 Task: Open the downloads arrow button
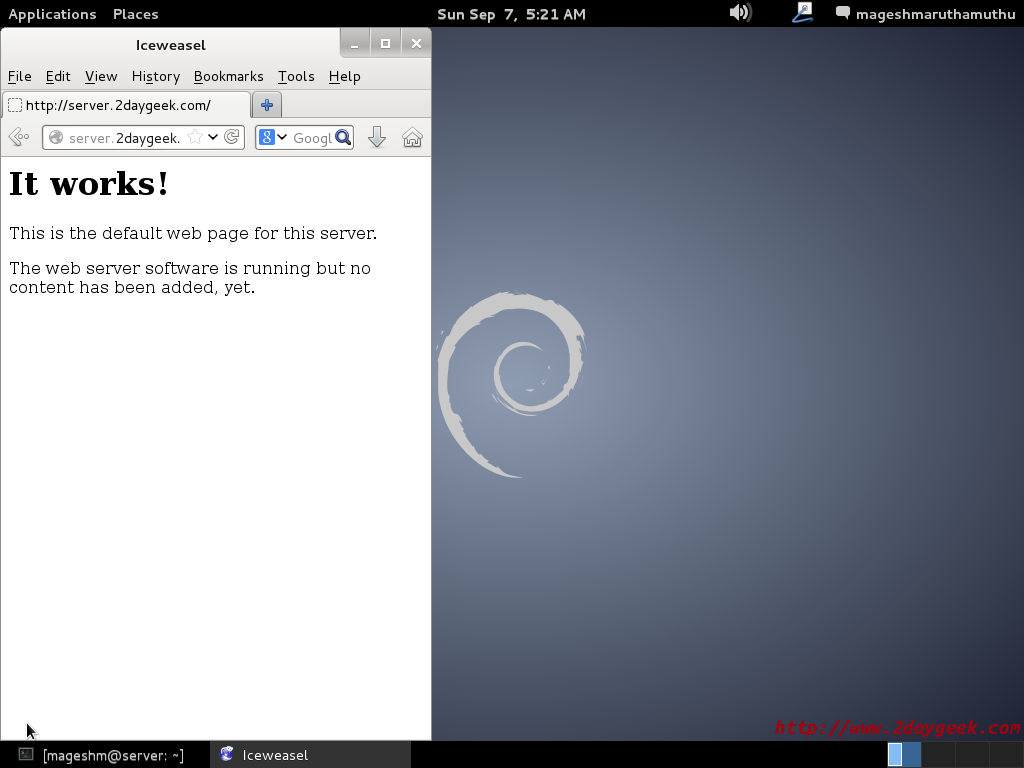(377, 137)
